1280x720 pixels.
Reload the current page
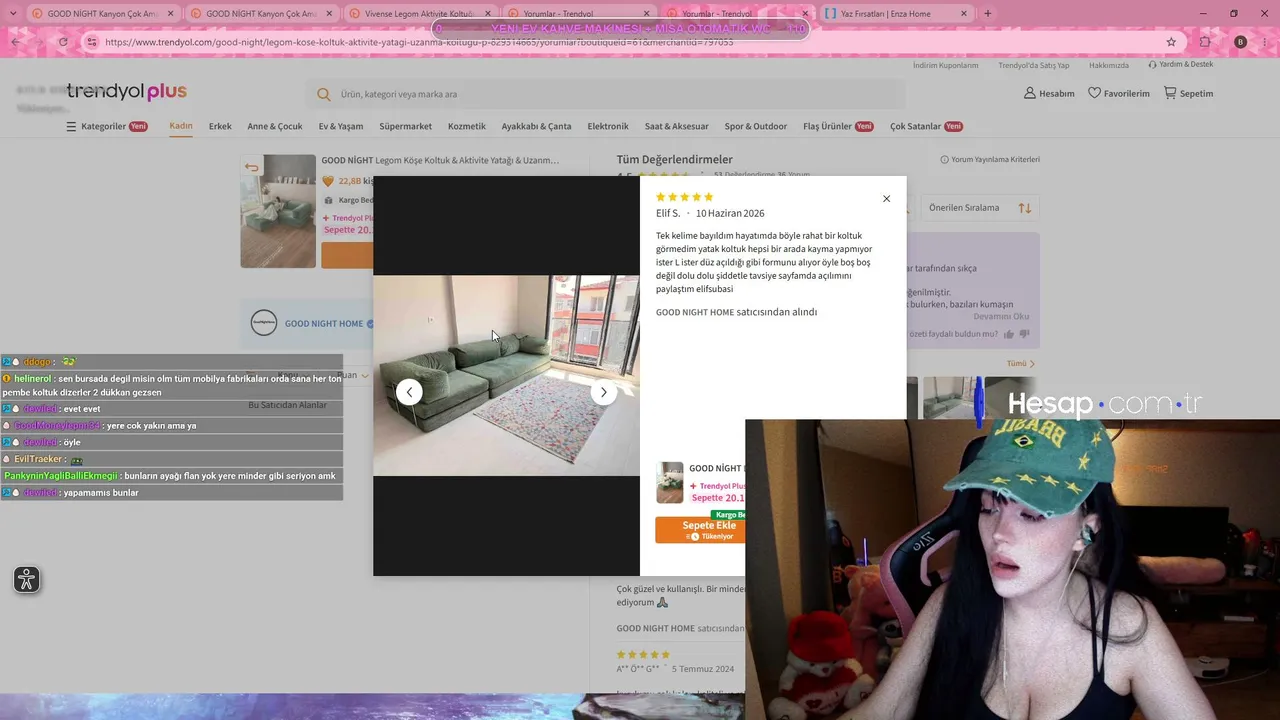coord(63,42)
